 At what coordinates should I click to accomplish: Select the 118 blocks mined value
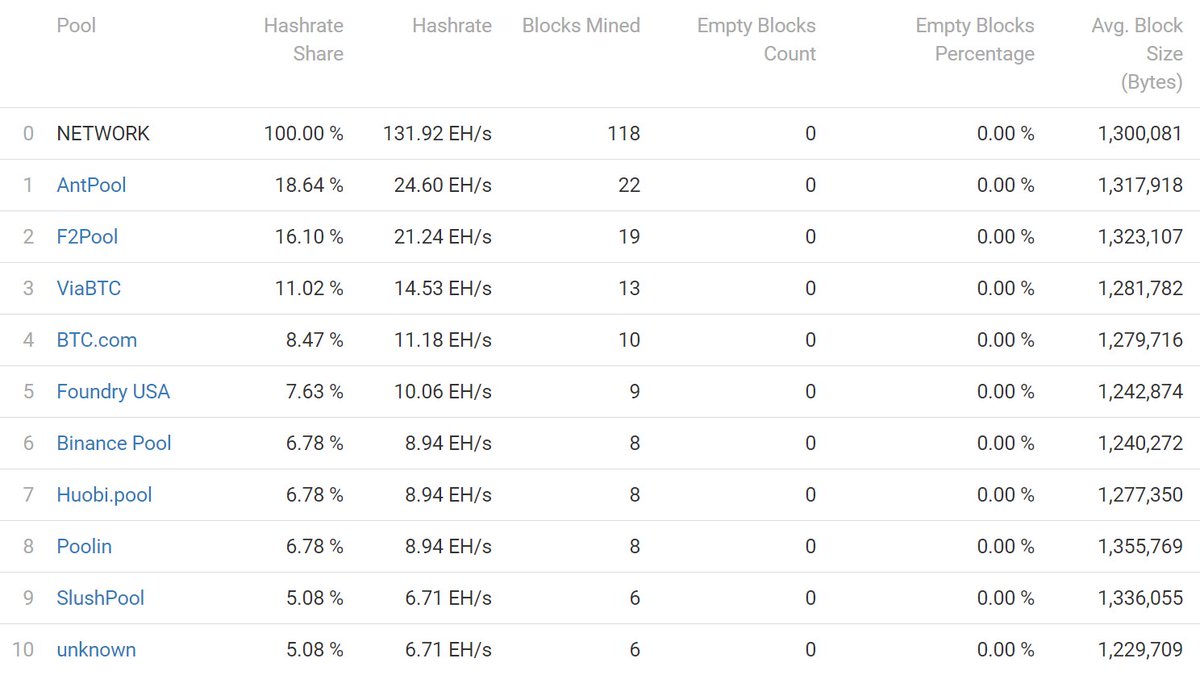click(624, 134)
